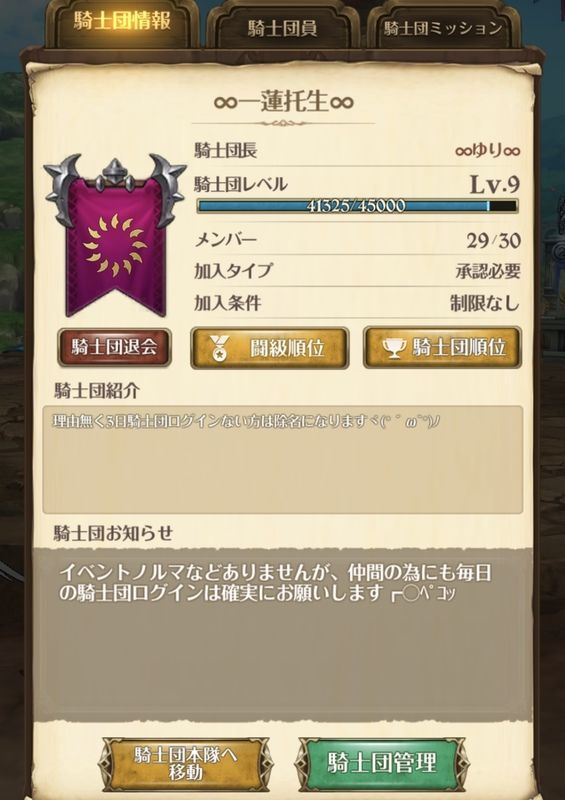Image resolution: width=565 pixels, height=800 pixels.
Task: Click the green 騎士団管理 button
Action: (x=382, y=763)
